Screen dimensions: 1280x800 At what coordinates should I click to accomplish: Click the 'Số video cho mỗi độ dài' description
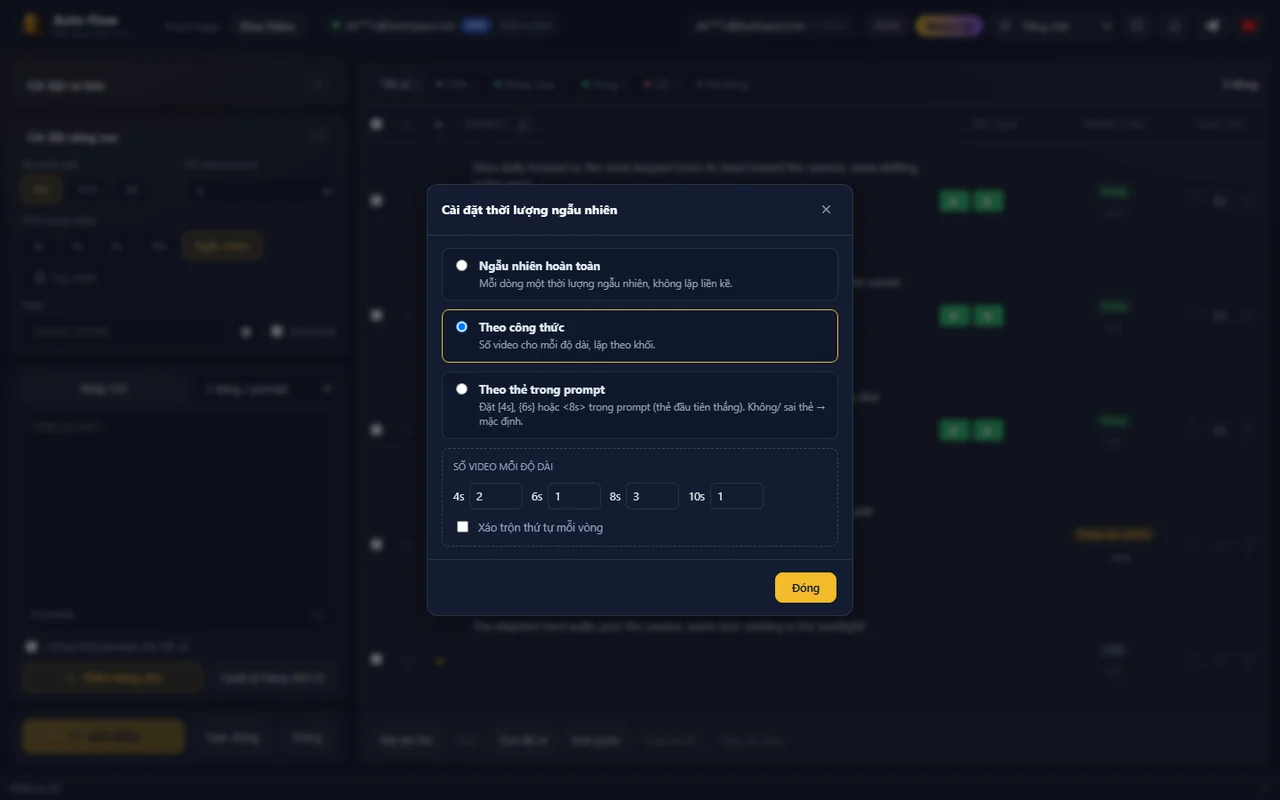click(x=567, y=345)
